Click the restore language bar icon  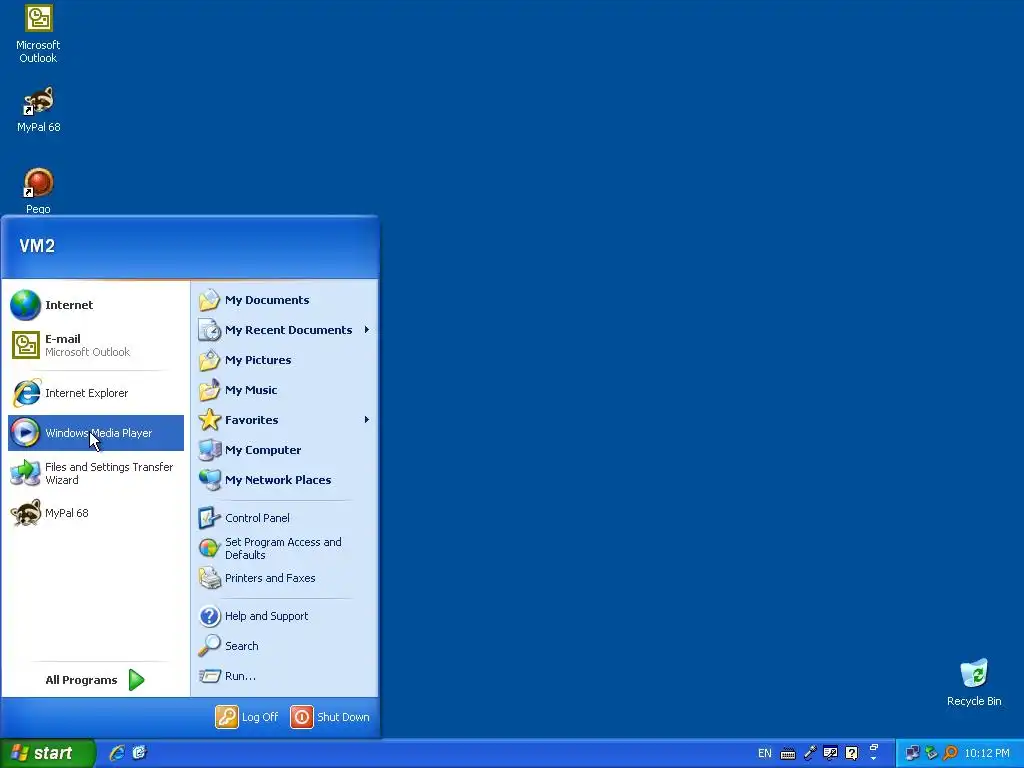874,748
